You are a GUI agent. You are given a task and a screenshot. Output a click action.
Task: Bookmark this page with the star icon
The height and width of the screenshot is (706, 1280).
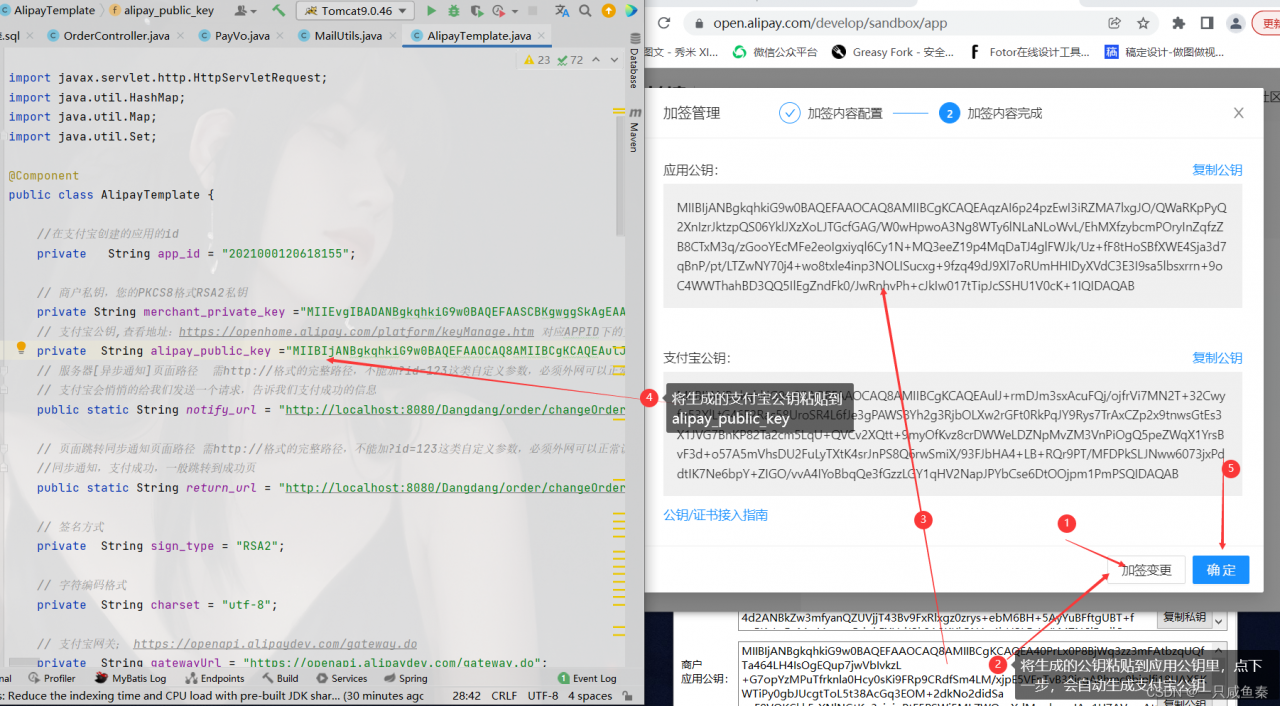tap(1143, 23)
